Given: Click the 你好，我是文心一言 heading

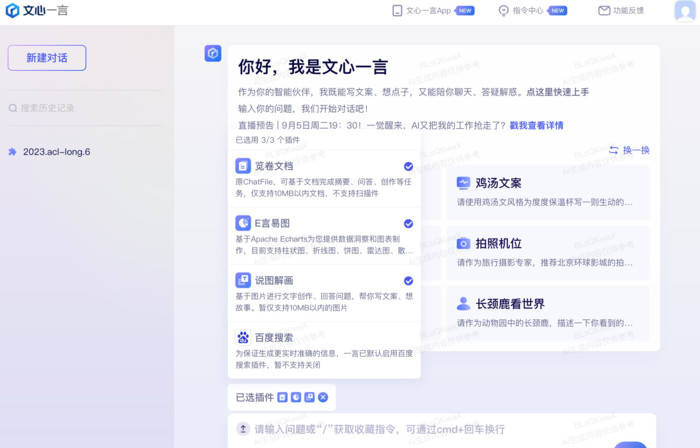Looking at the screenshot, I should [313, 67].
